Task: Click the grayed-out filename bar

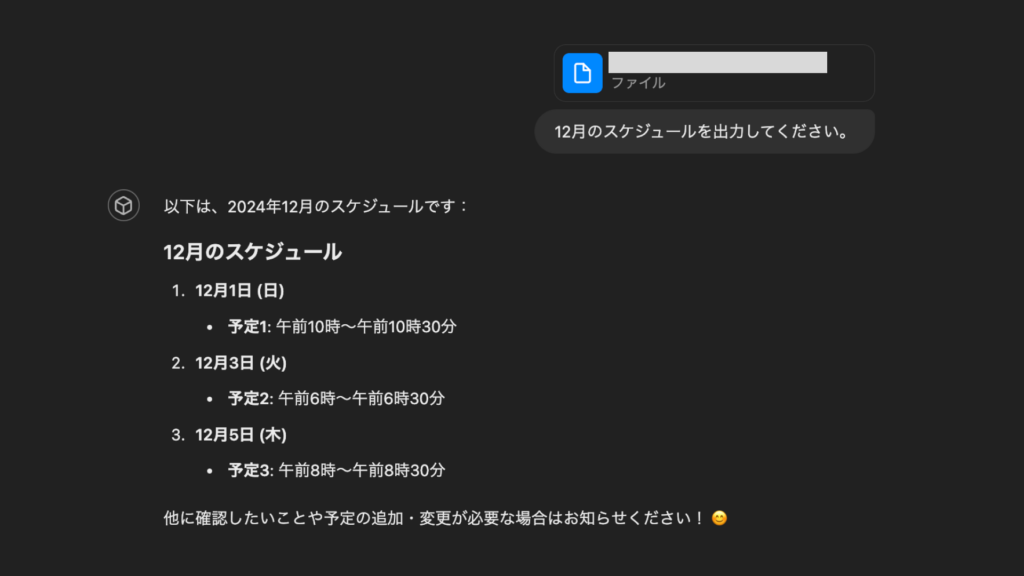Action: (x=717, y=62)
